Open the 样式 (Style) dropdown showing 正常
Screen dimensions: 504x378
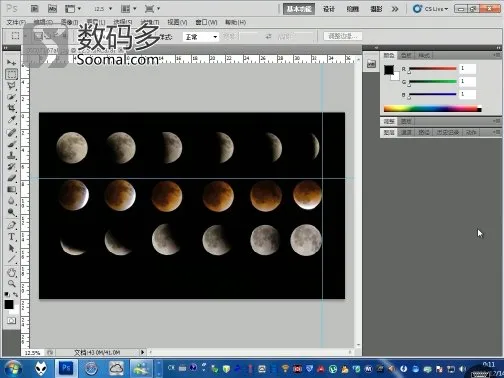pos(201,37)
